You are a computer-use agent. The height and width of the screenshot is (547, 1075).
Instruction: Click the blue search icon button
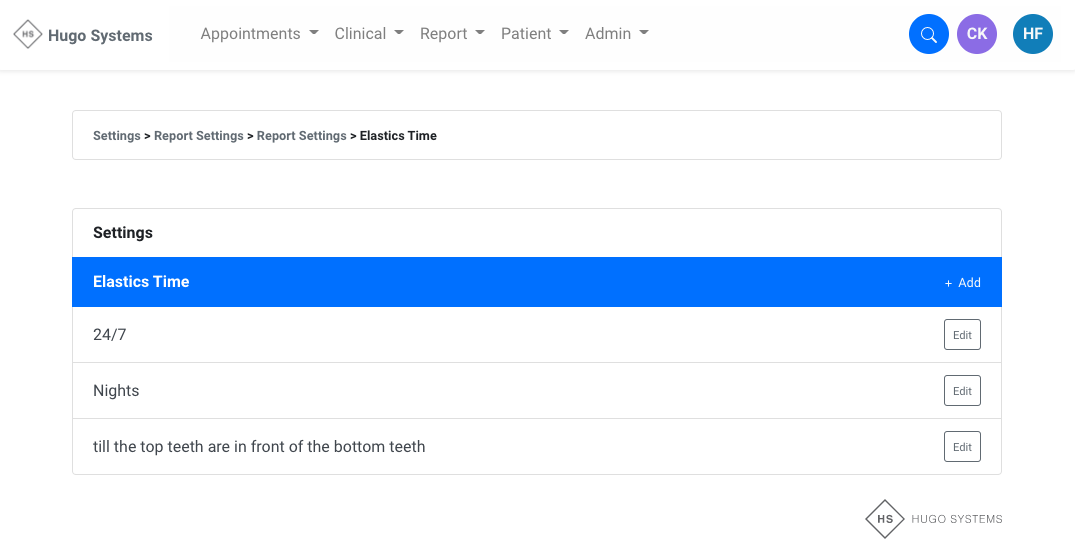928,34
